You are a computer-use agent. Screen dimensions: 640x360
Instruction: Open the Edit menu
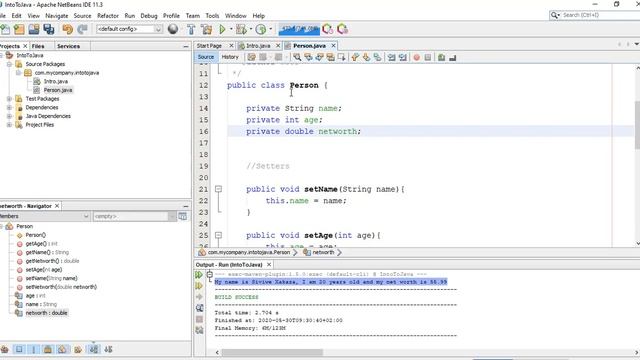coord(16,16)
